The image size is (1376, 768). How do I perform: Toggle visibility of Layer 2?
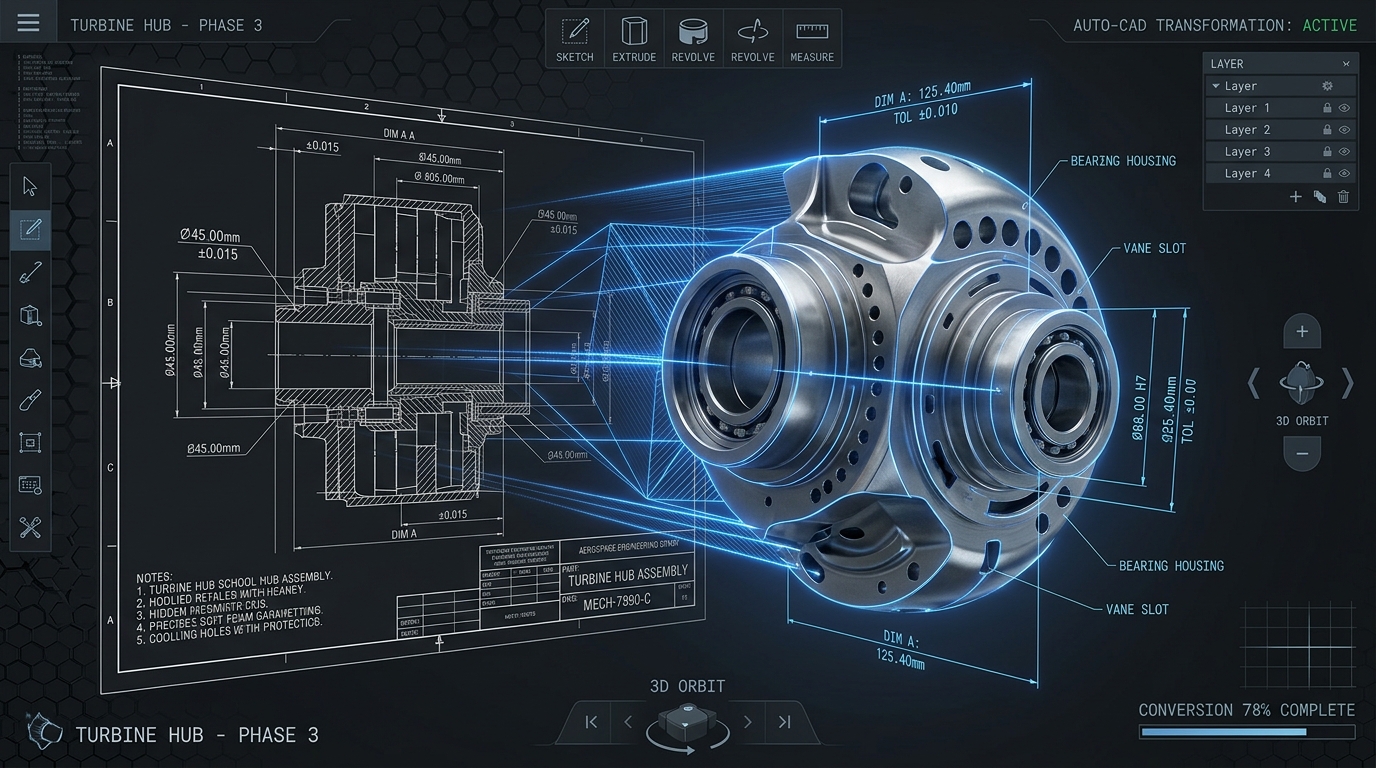1345,130
